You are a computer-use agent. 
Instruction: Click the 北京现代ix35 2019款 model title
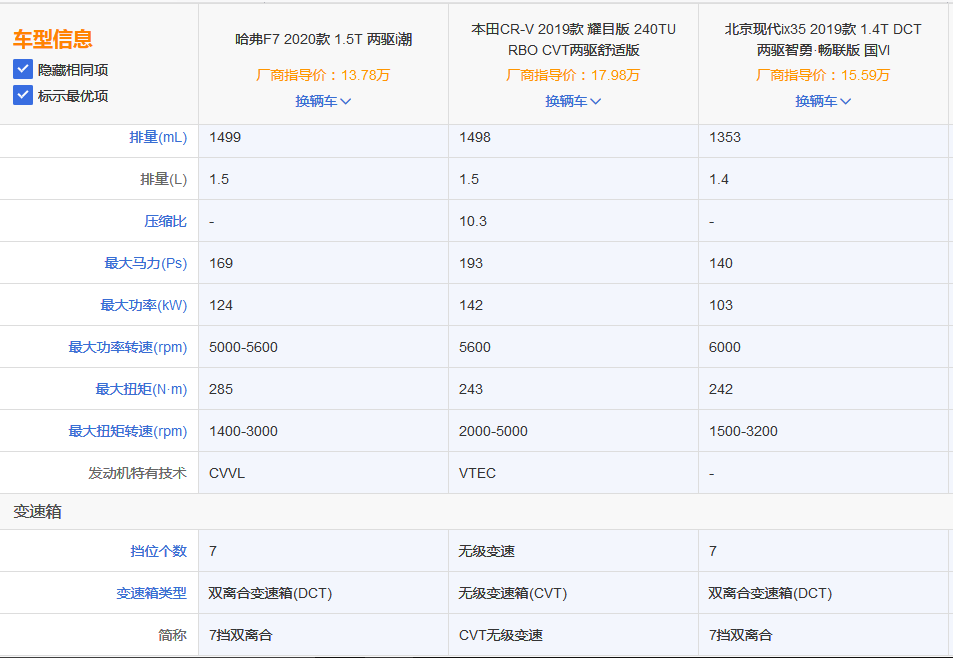tap(823, 40)
